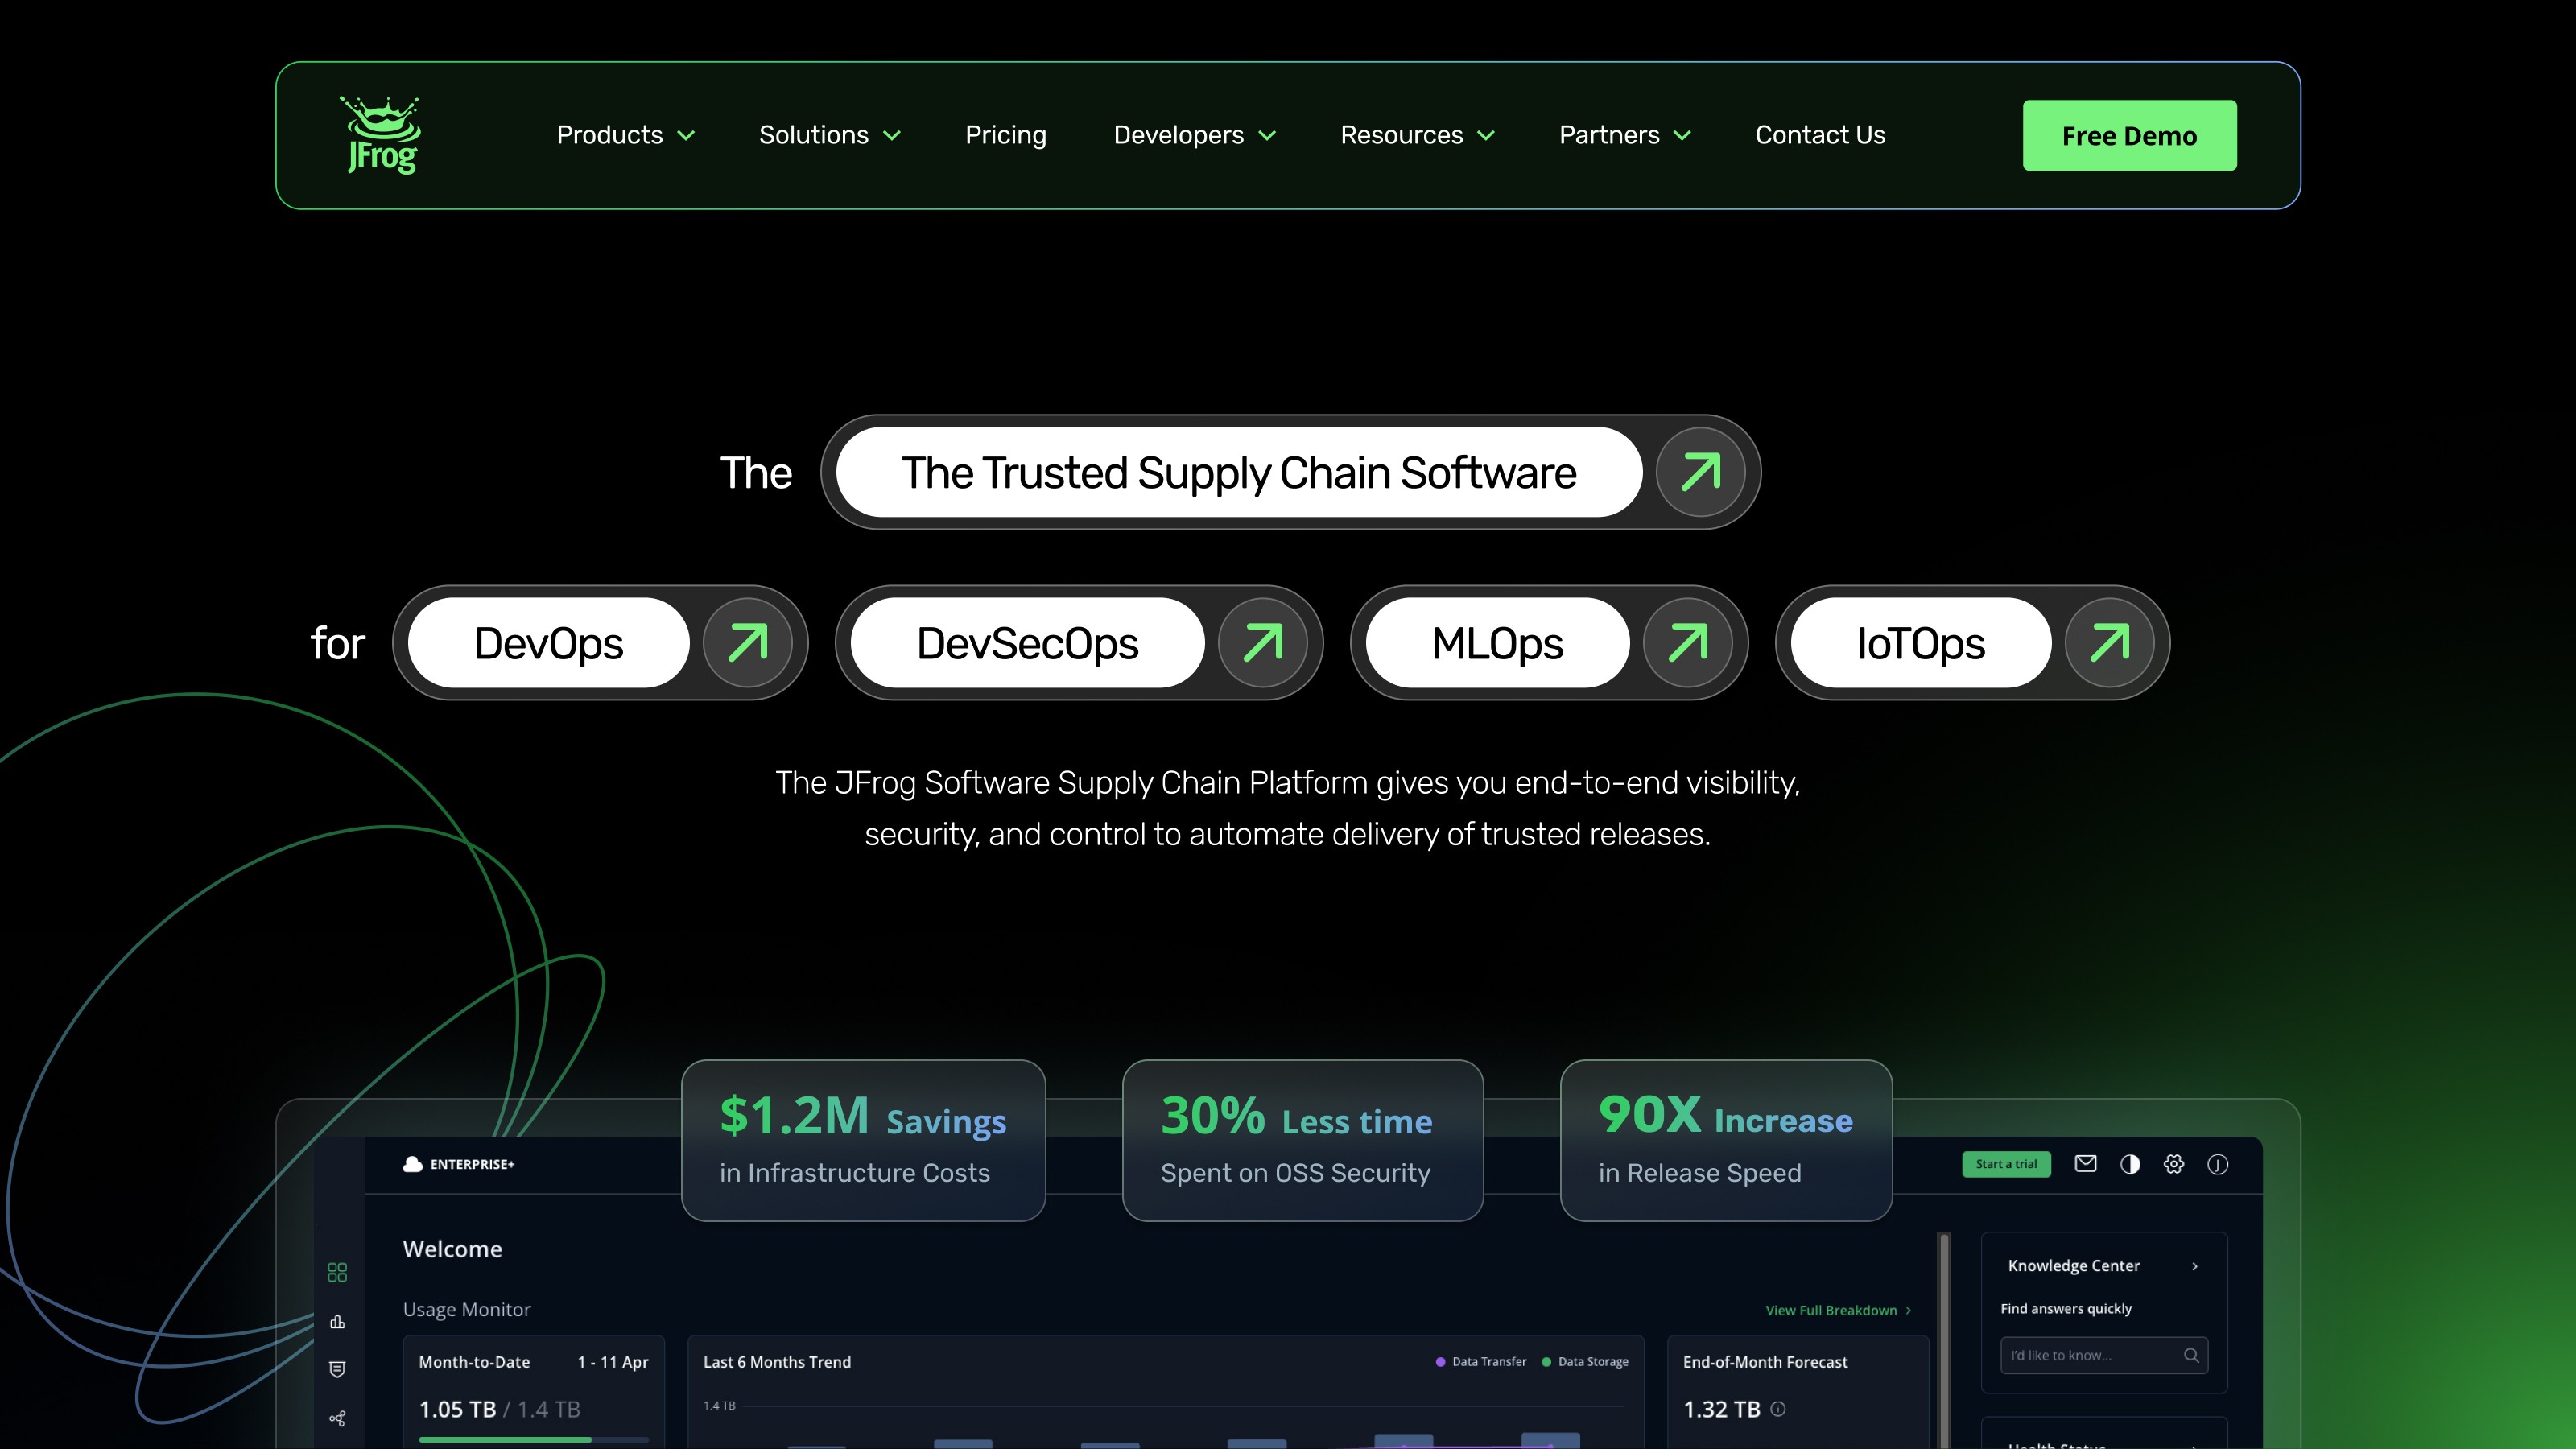
Task: Open the mail icon in dashboard header
Action: pyautogui.click(x=2085, y=1163)
